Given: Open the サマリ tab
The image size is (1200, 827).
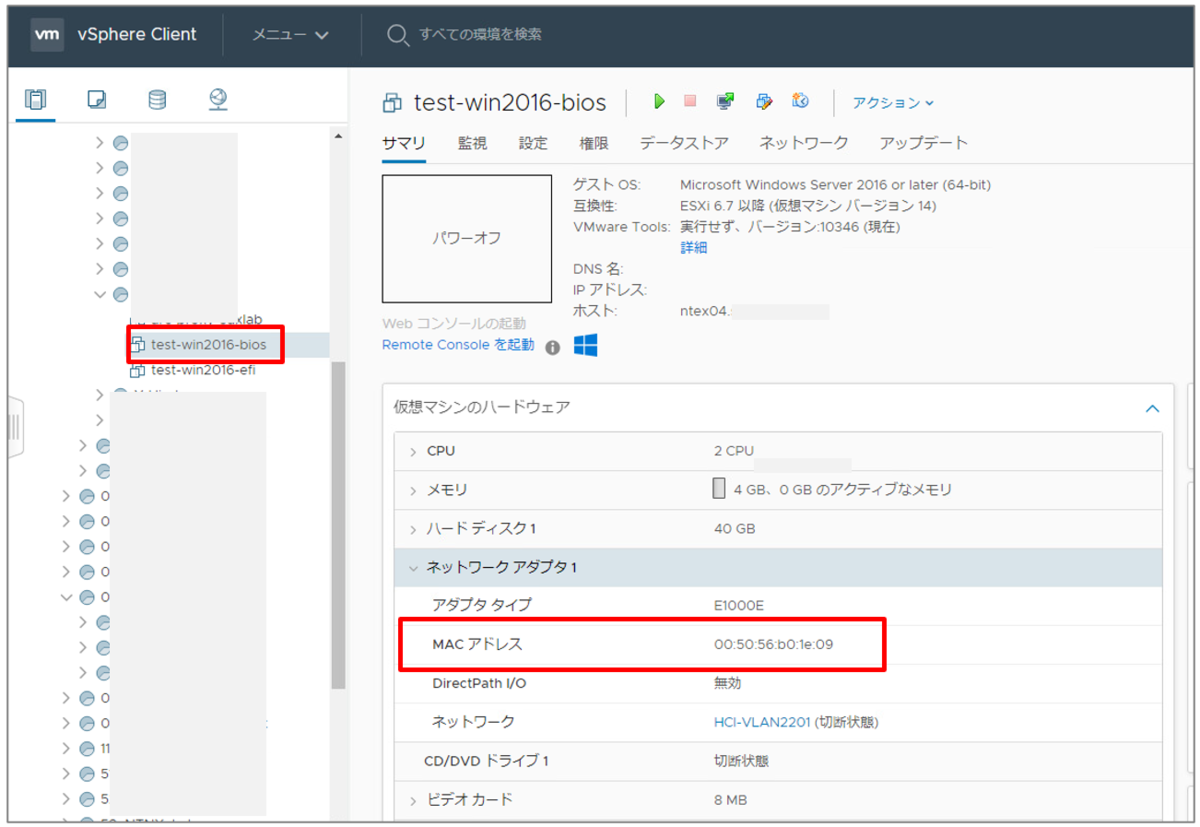Looking at the screenshot, I should 404,143.
